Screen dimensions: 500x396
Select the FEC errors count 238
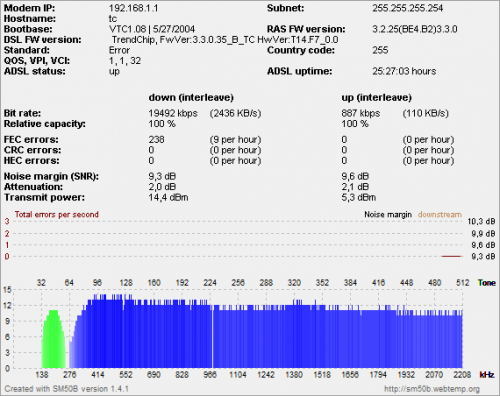point(156,139)
